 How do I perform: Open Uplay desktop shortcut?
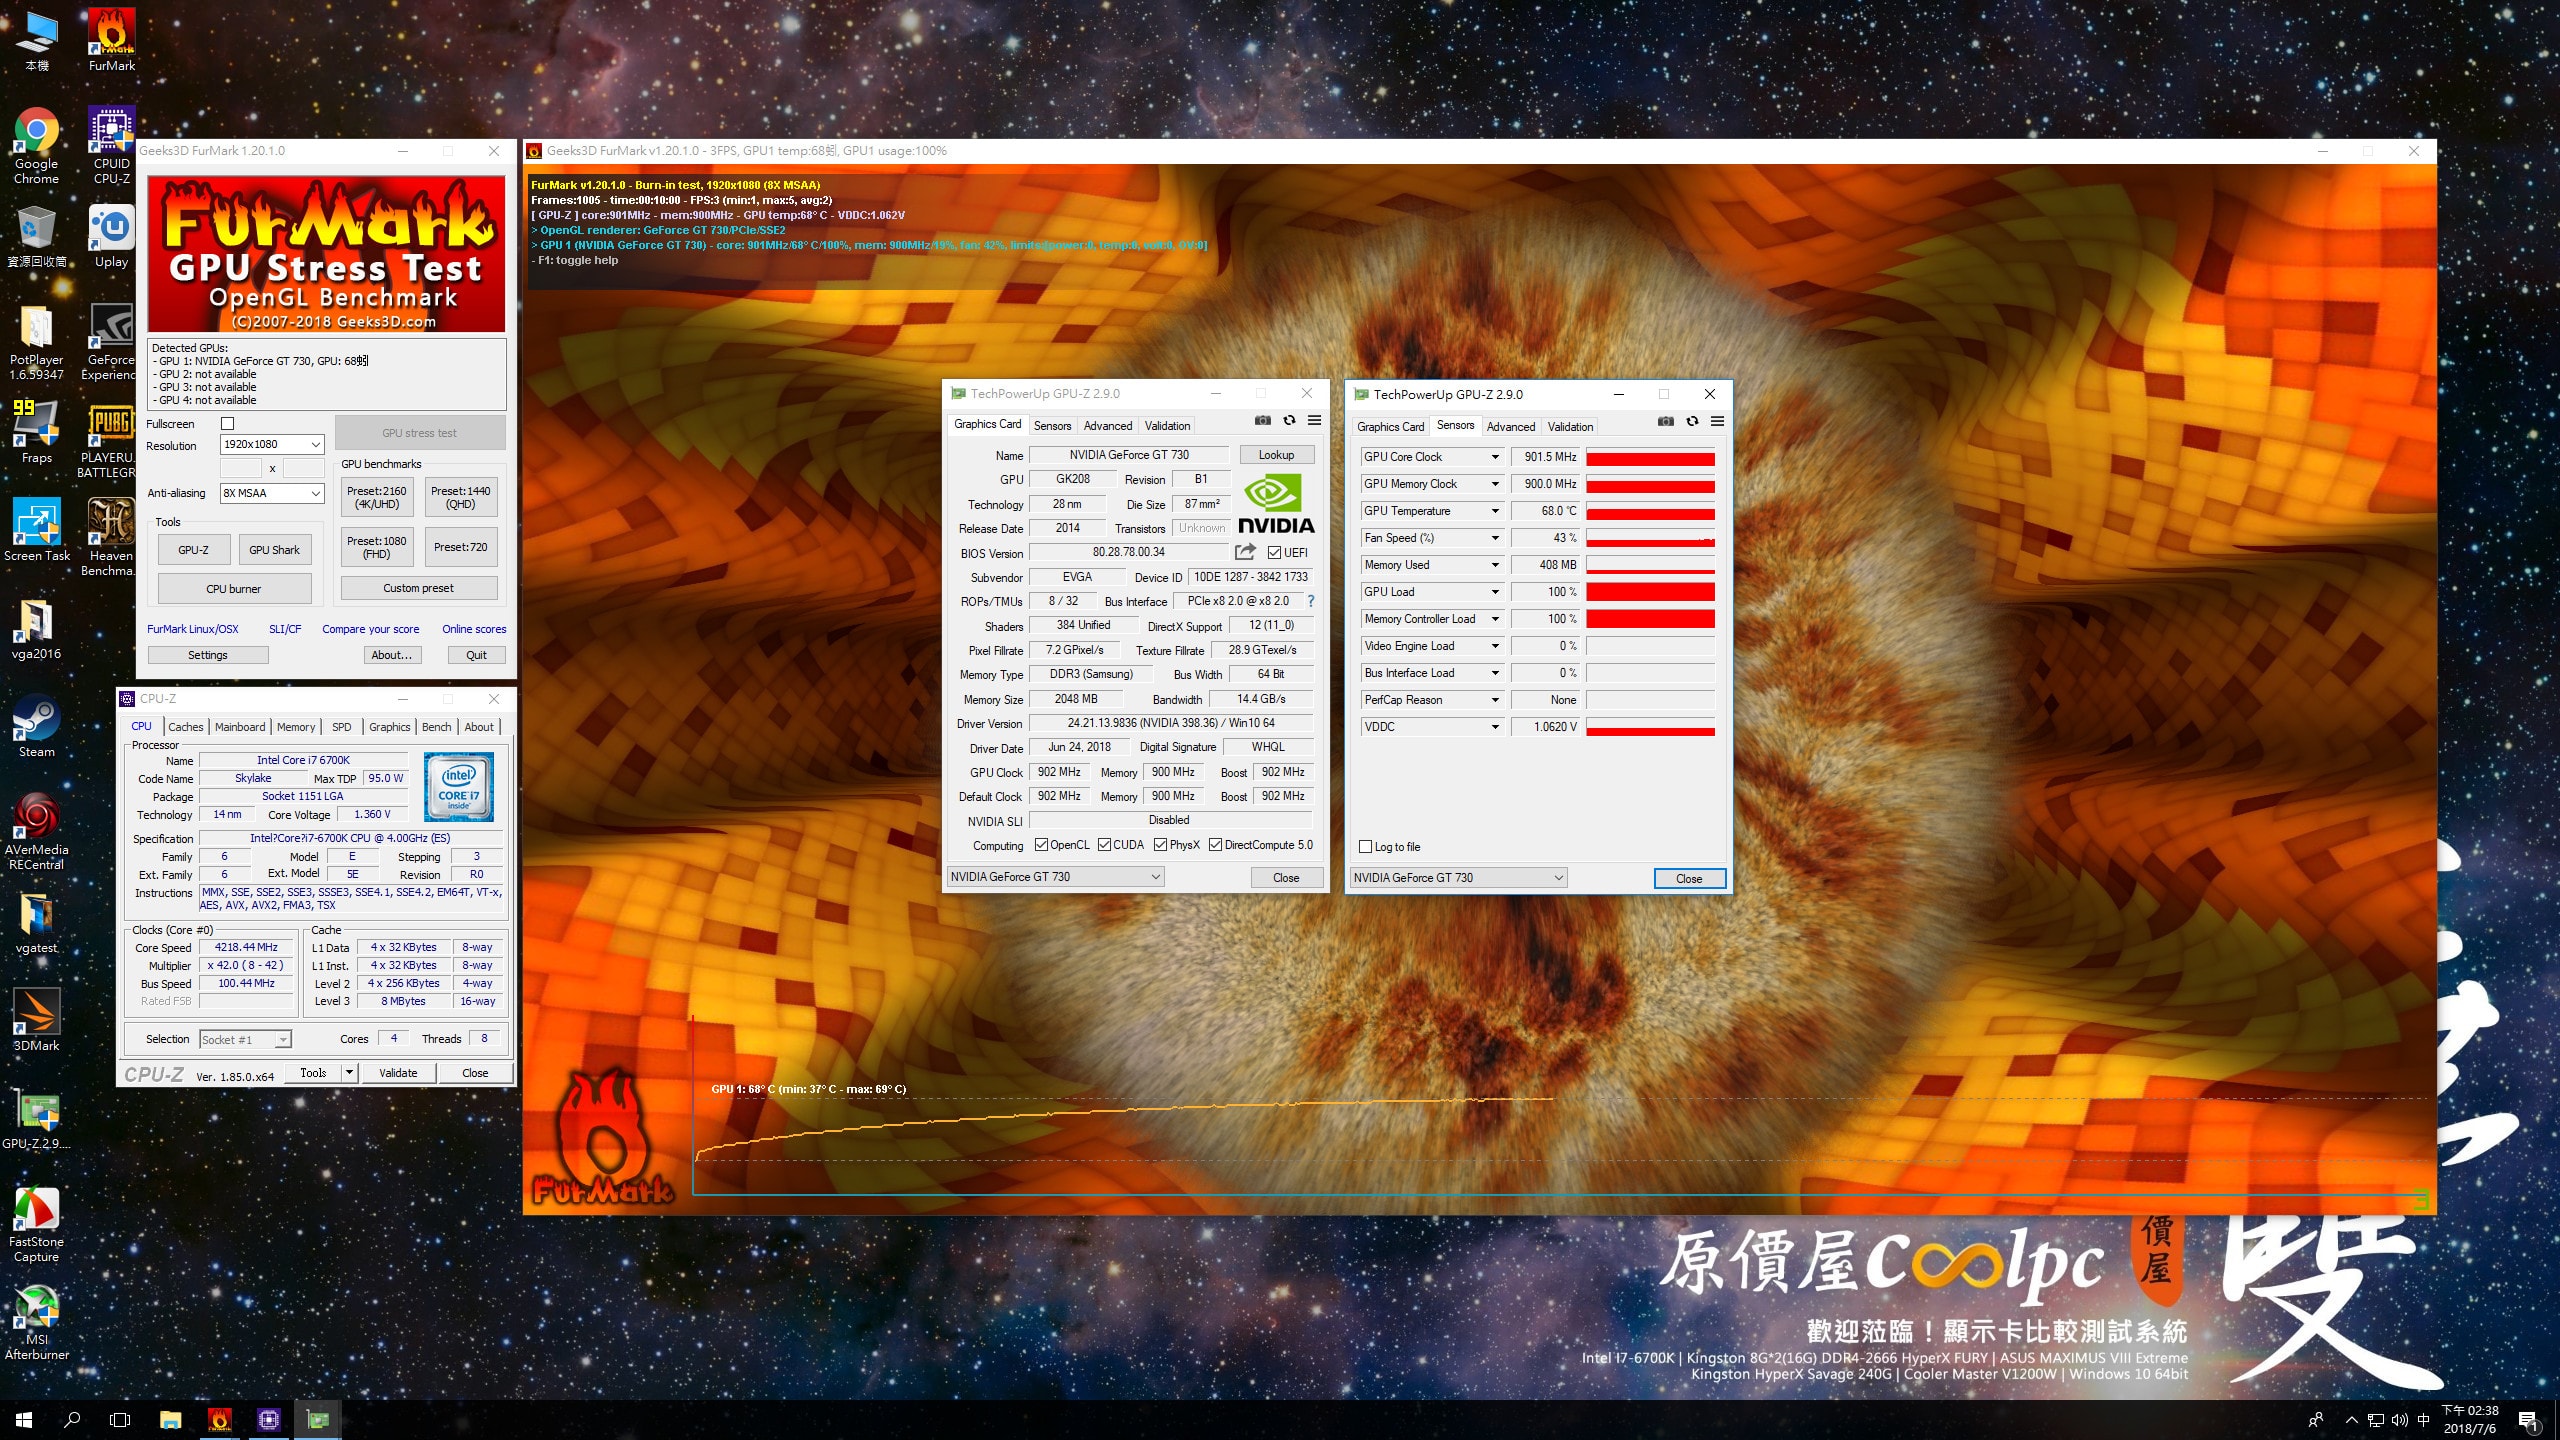[112, 237]
